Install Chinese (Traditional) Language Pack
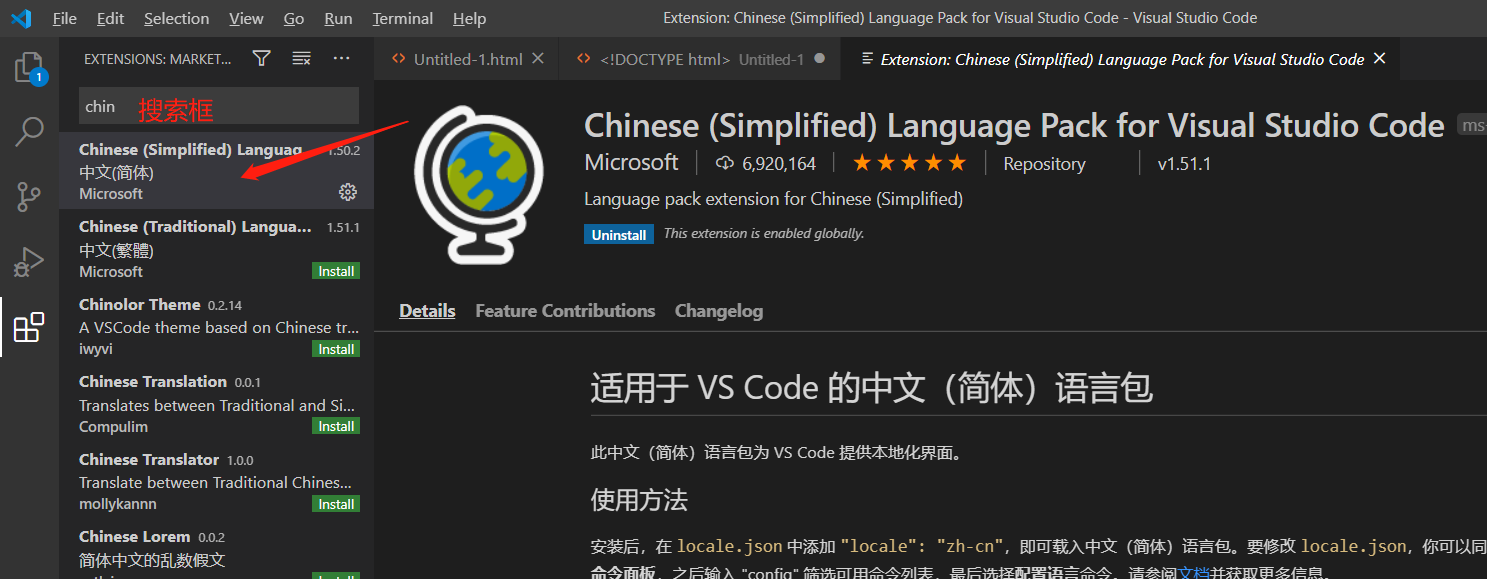This screenshot has width=1487, height=579. pyautogui.click(x=336, y=271)
